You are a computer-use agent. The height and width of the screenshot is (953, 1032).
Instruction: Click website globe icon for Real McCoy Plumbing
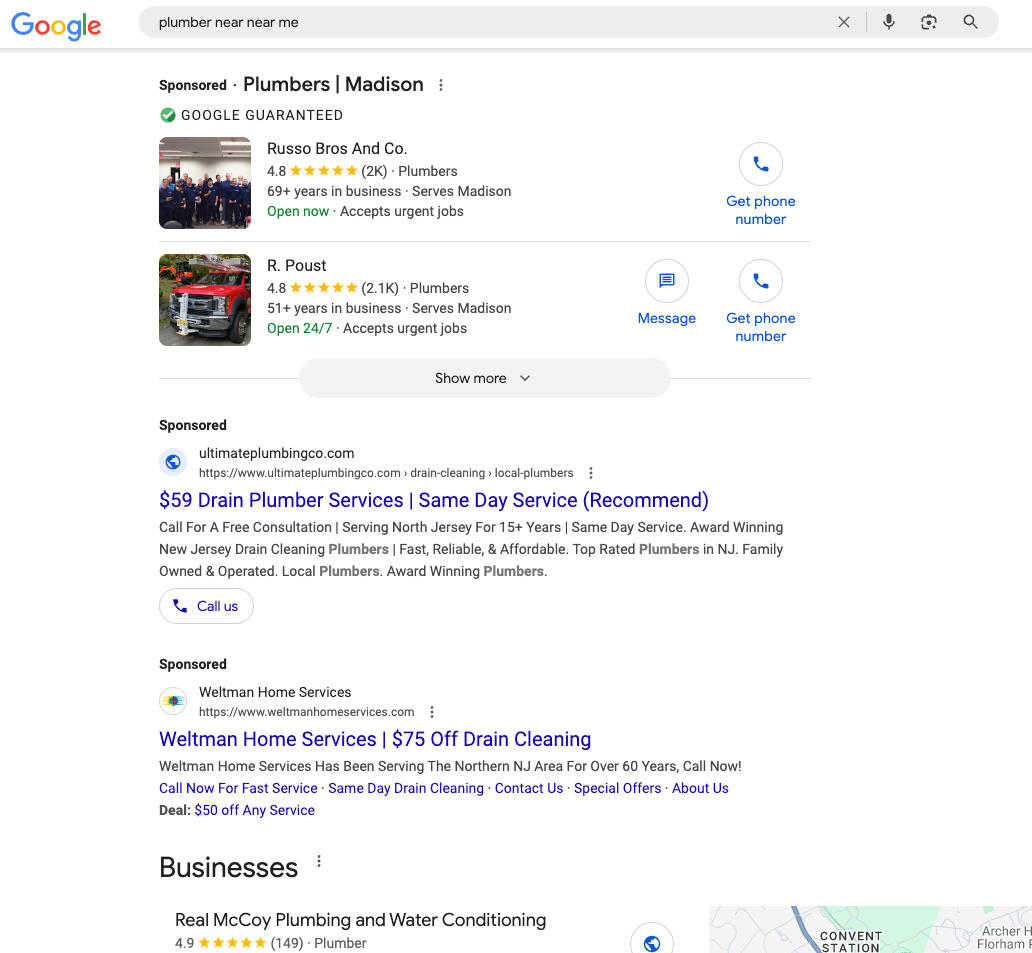click(652, 942)
